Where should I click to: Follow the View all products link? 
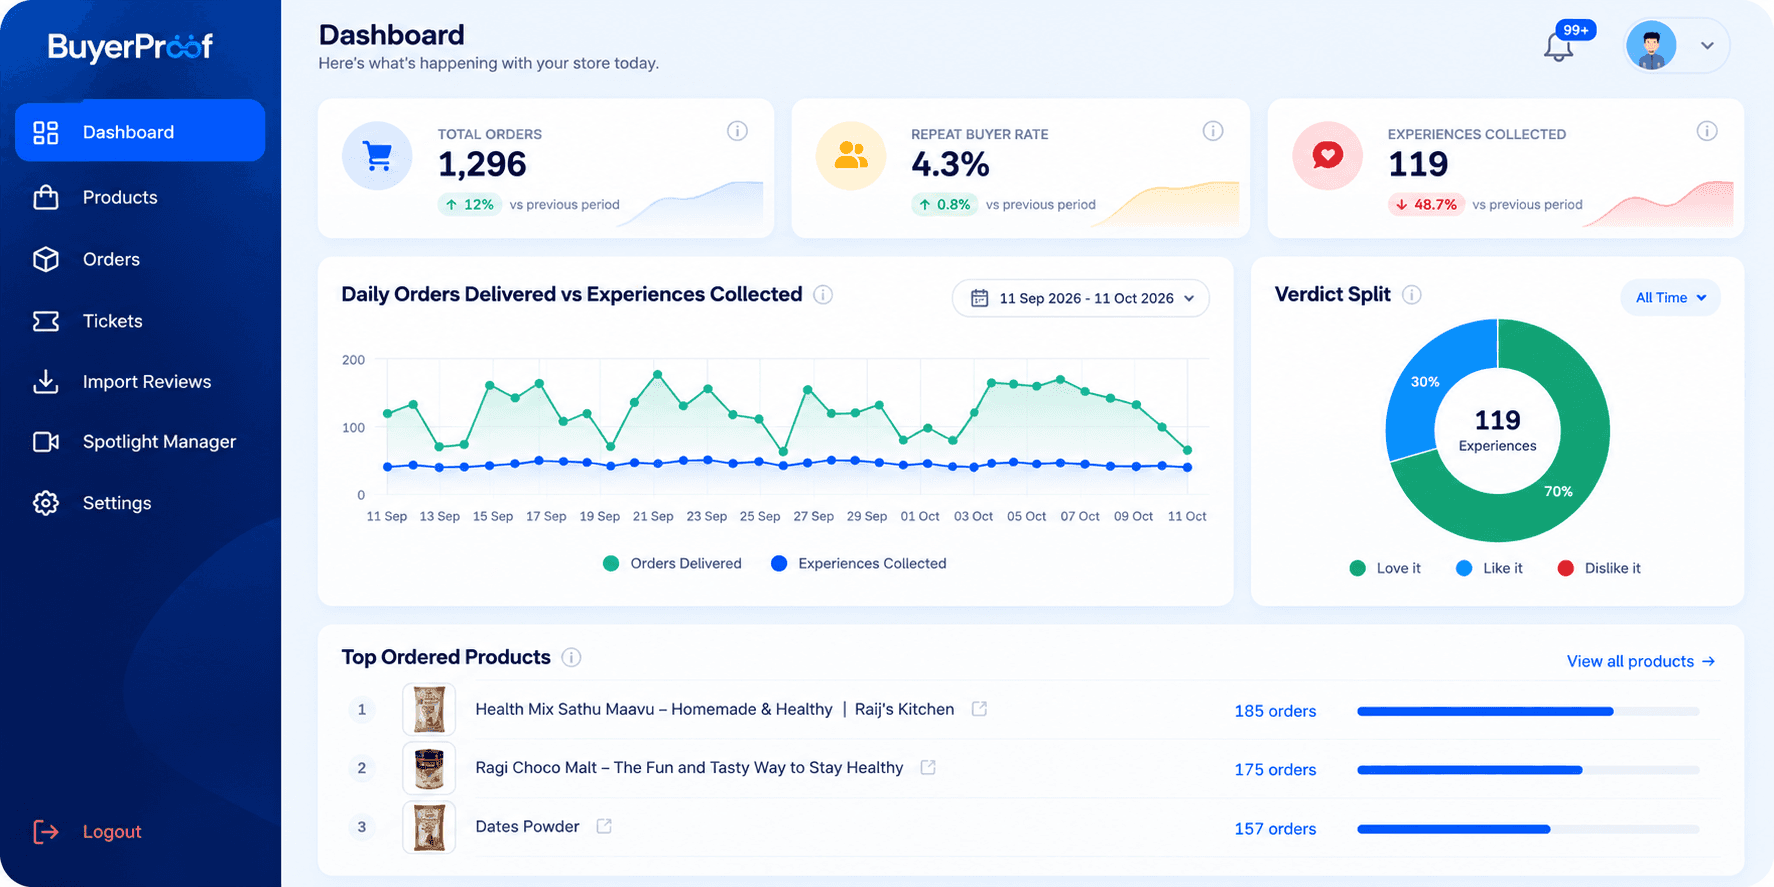click(x=1641, y=661)
